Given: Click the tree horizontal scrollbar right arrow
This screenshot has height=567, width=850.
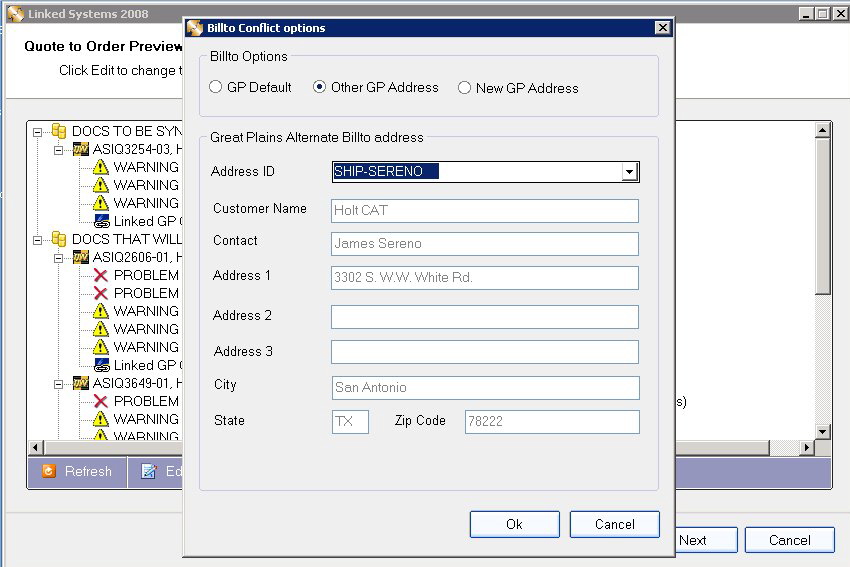Looking at the screenshot, I should (x=807, y=447).
